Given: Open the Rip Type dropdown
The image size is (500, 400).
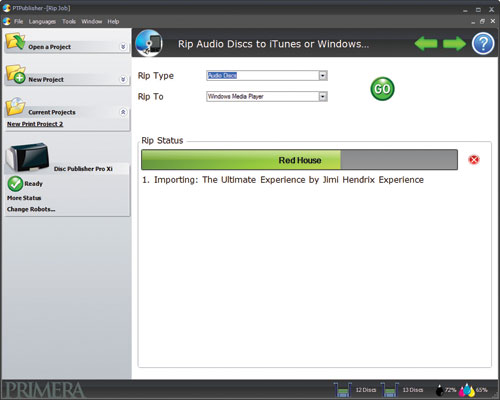Looking at the screenshot, I should [323, 76].
